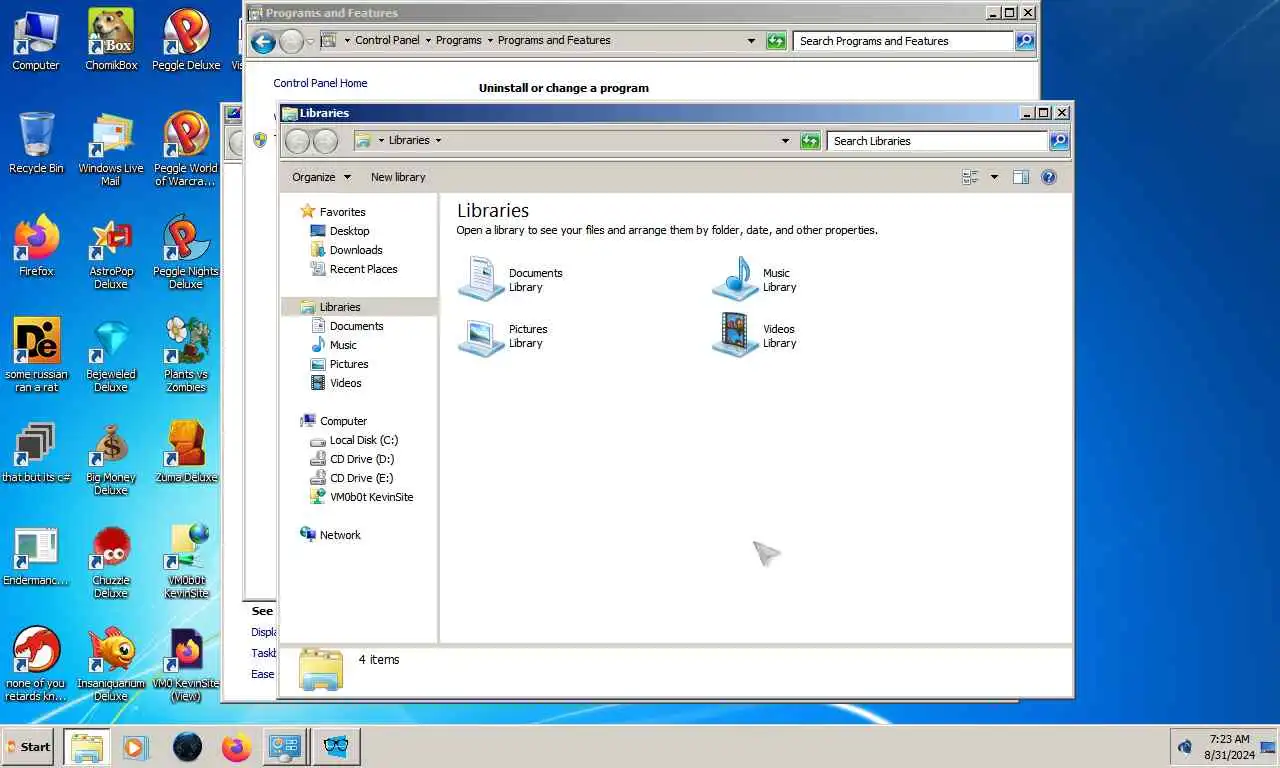This screenshot has width=1280, height=768.
Task: Open Windows Live Mail desktop shortcut
Action: (x=111, y=149)
